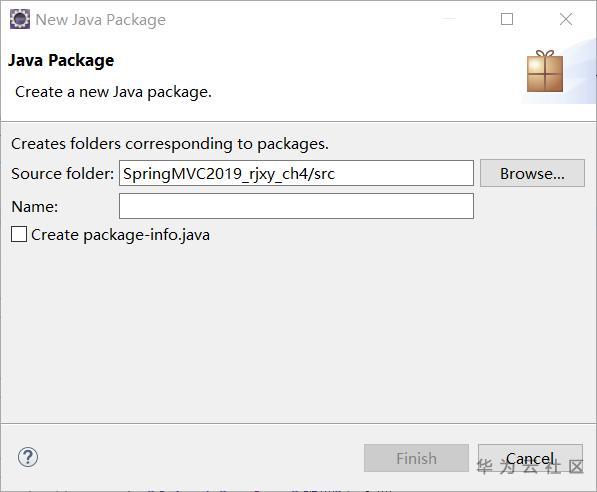Open help via the question mark icon
The width and height of the screenshot is (597, 492).
[x=28, y=457]
